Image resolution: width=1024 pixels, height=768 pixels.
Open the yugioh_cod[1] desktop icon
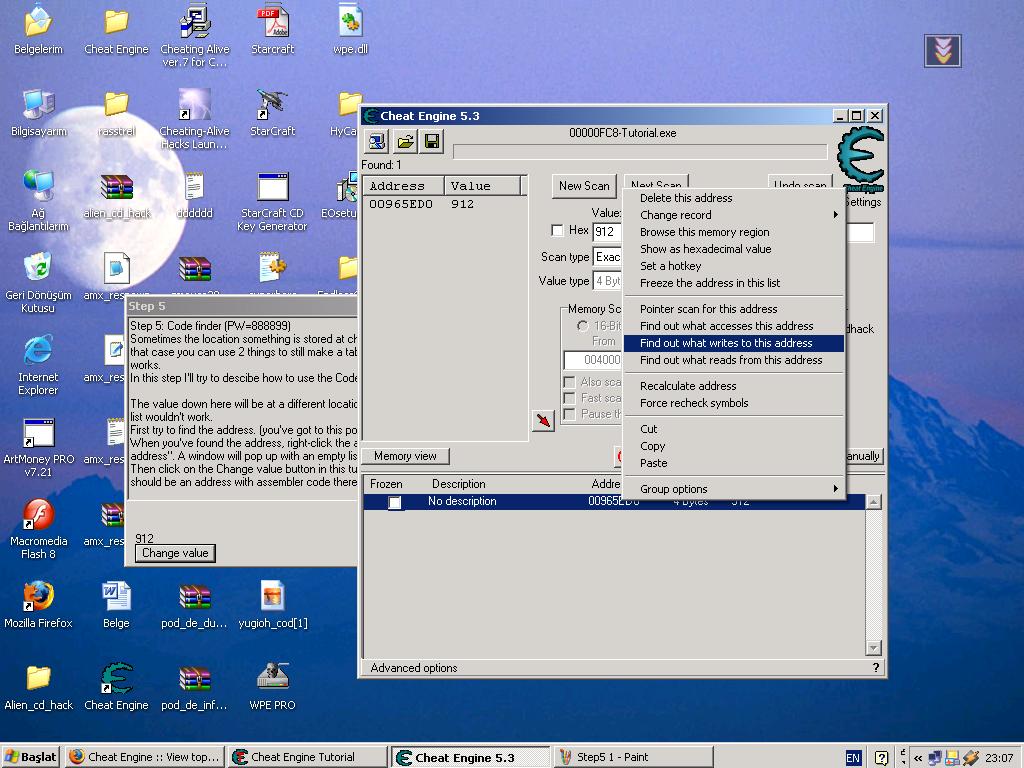273,605
